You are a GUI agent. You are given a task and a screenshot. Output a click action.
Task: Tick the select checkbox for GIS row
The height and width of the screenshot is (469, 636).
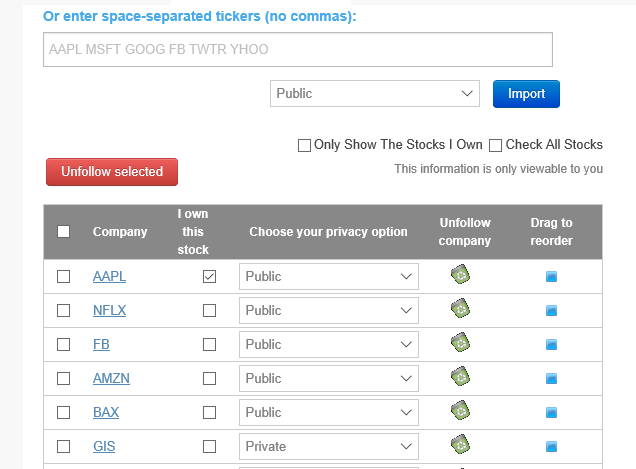point(63,447)
